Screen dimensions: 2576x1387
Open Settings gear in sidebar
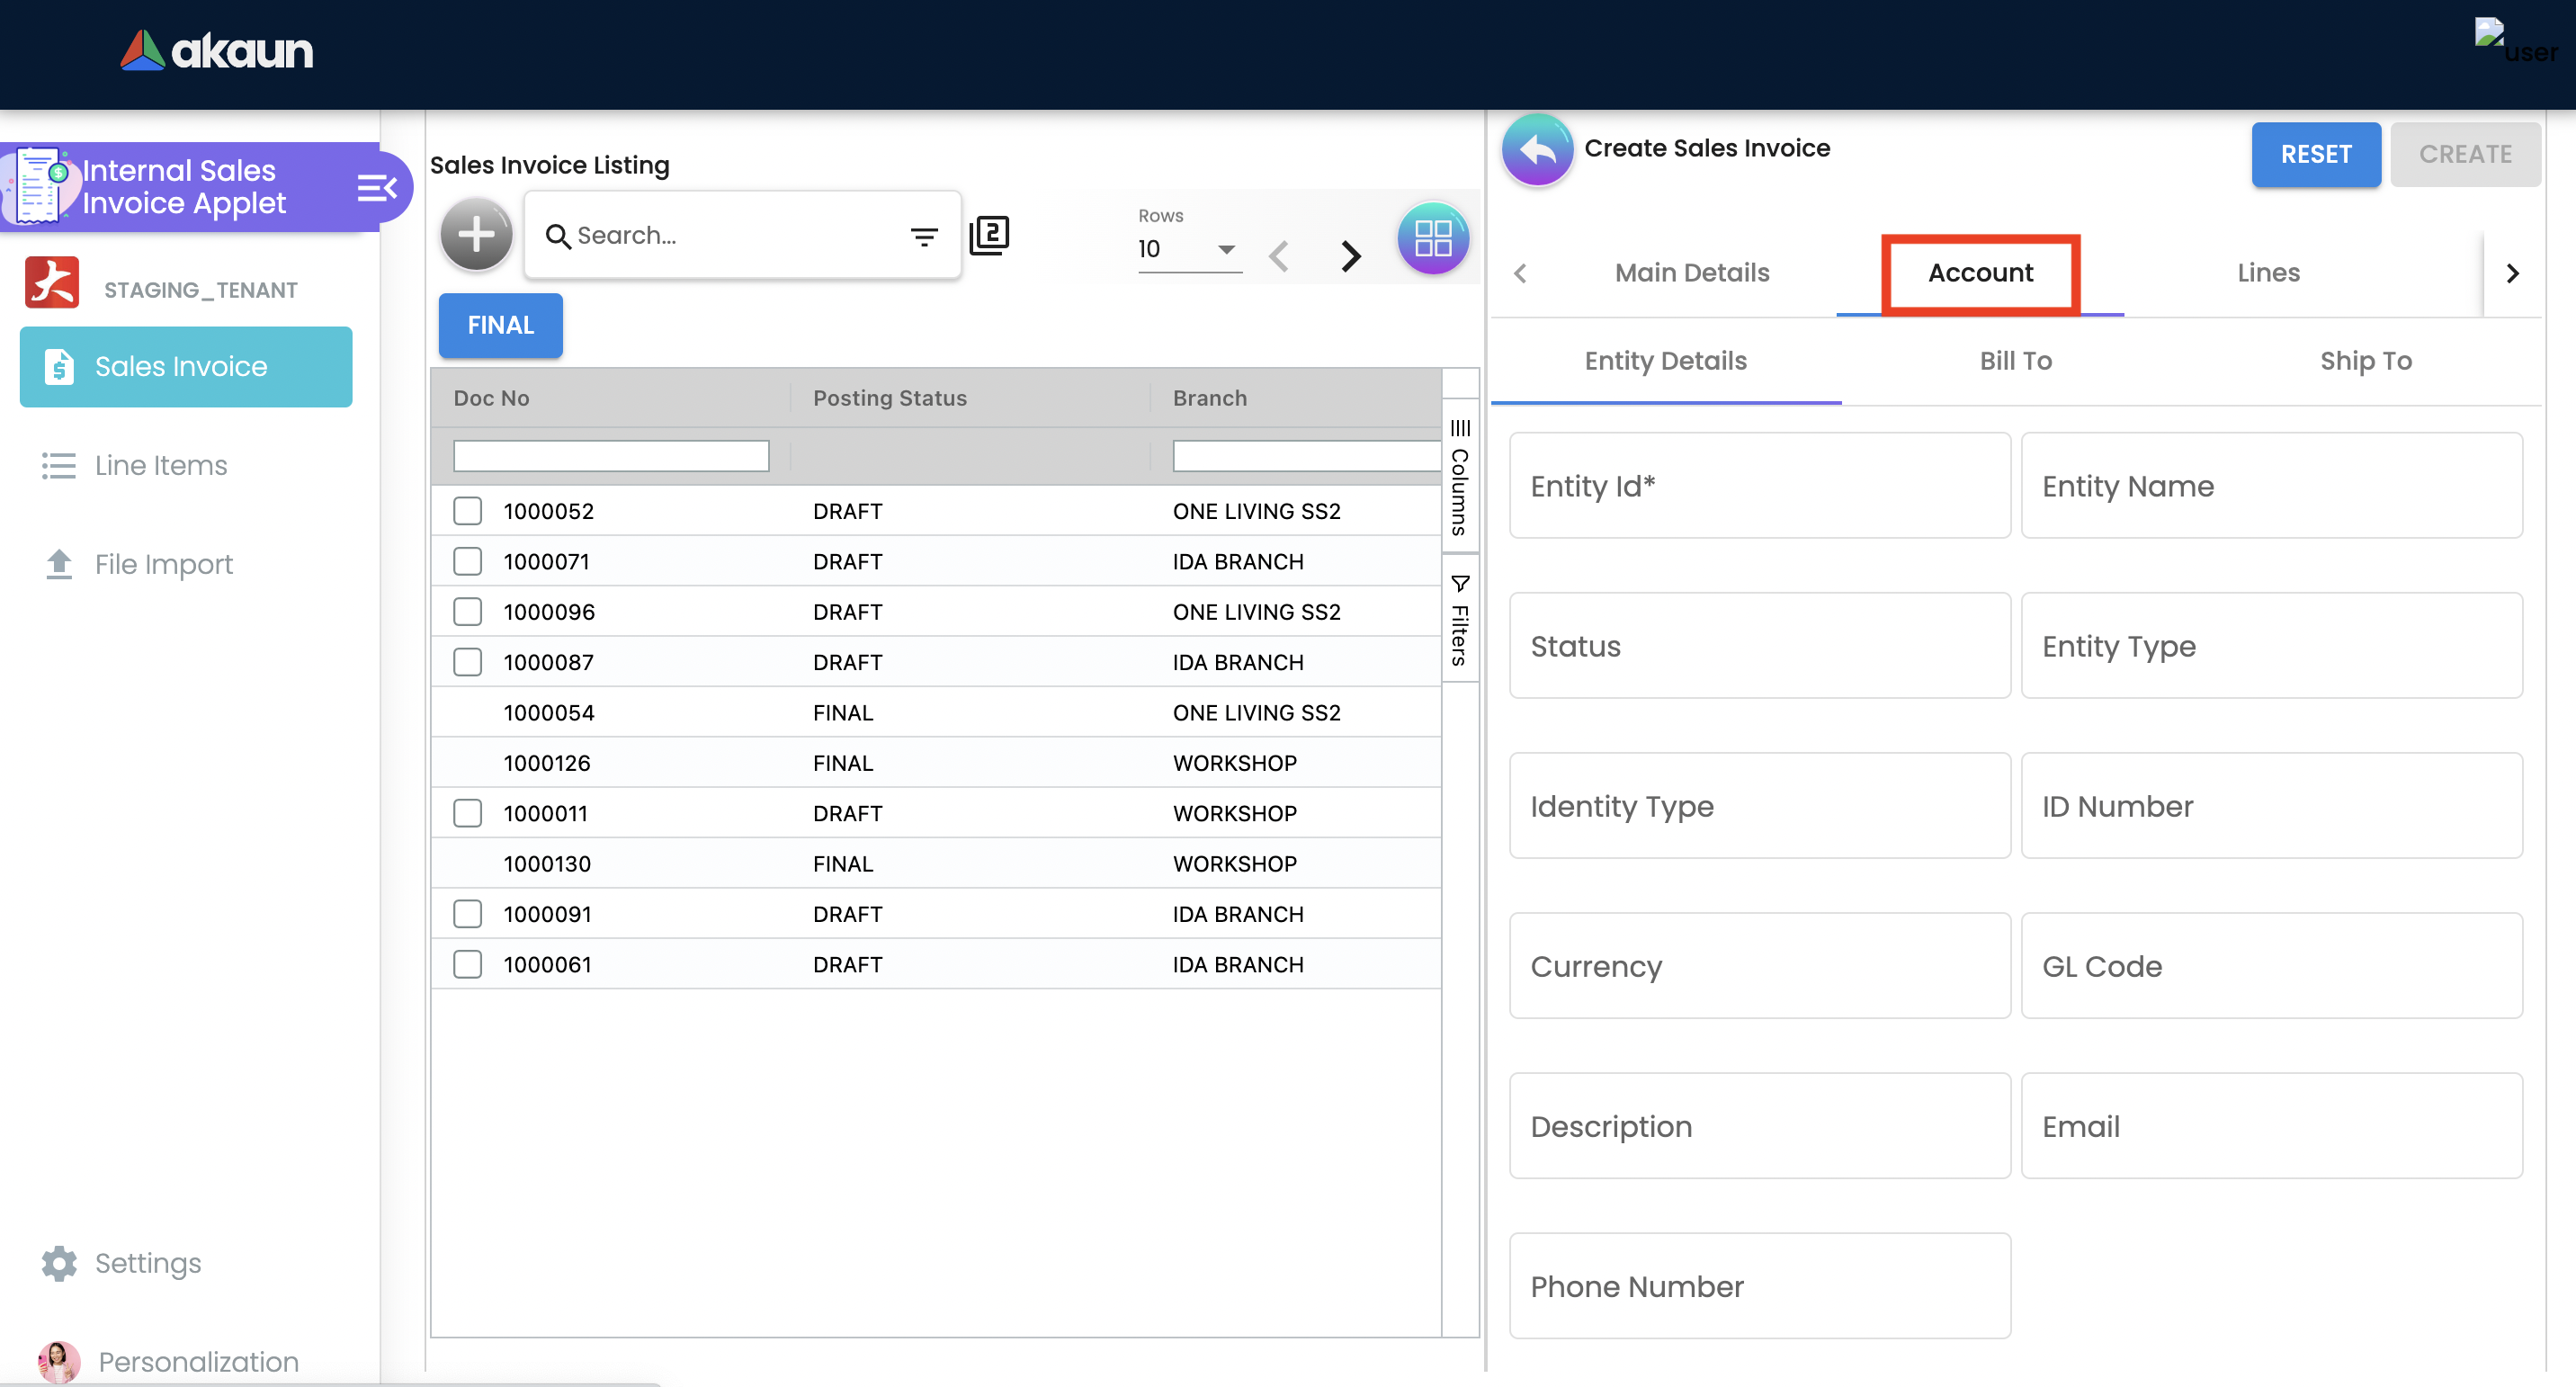point(59,1263)
